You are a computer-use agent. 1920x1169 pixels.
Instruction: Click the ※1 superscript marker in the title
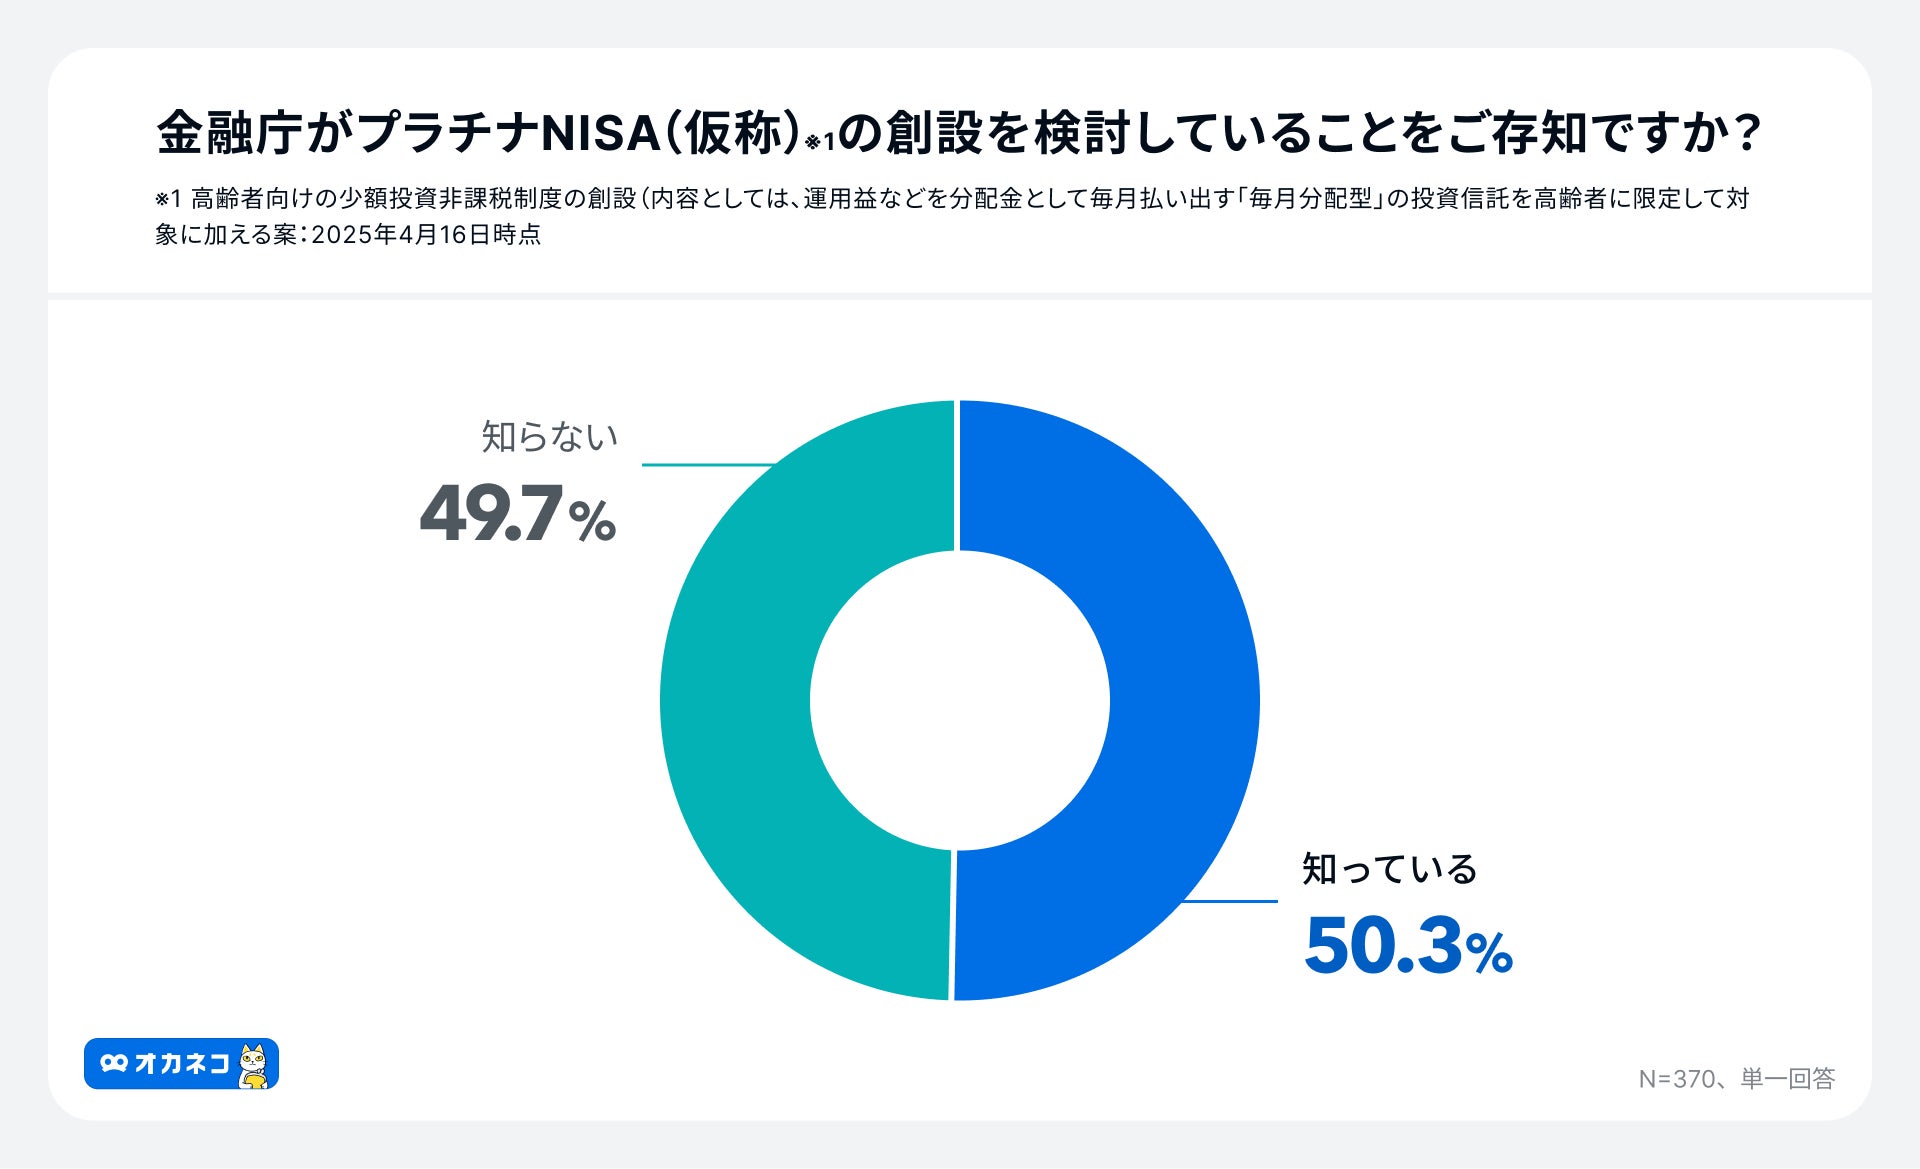point(820,142)
